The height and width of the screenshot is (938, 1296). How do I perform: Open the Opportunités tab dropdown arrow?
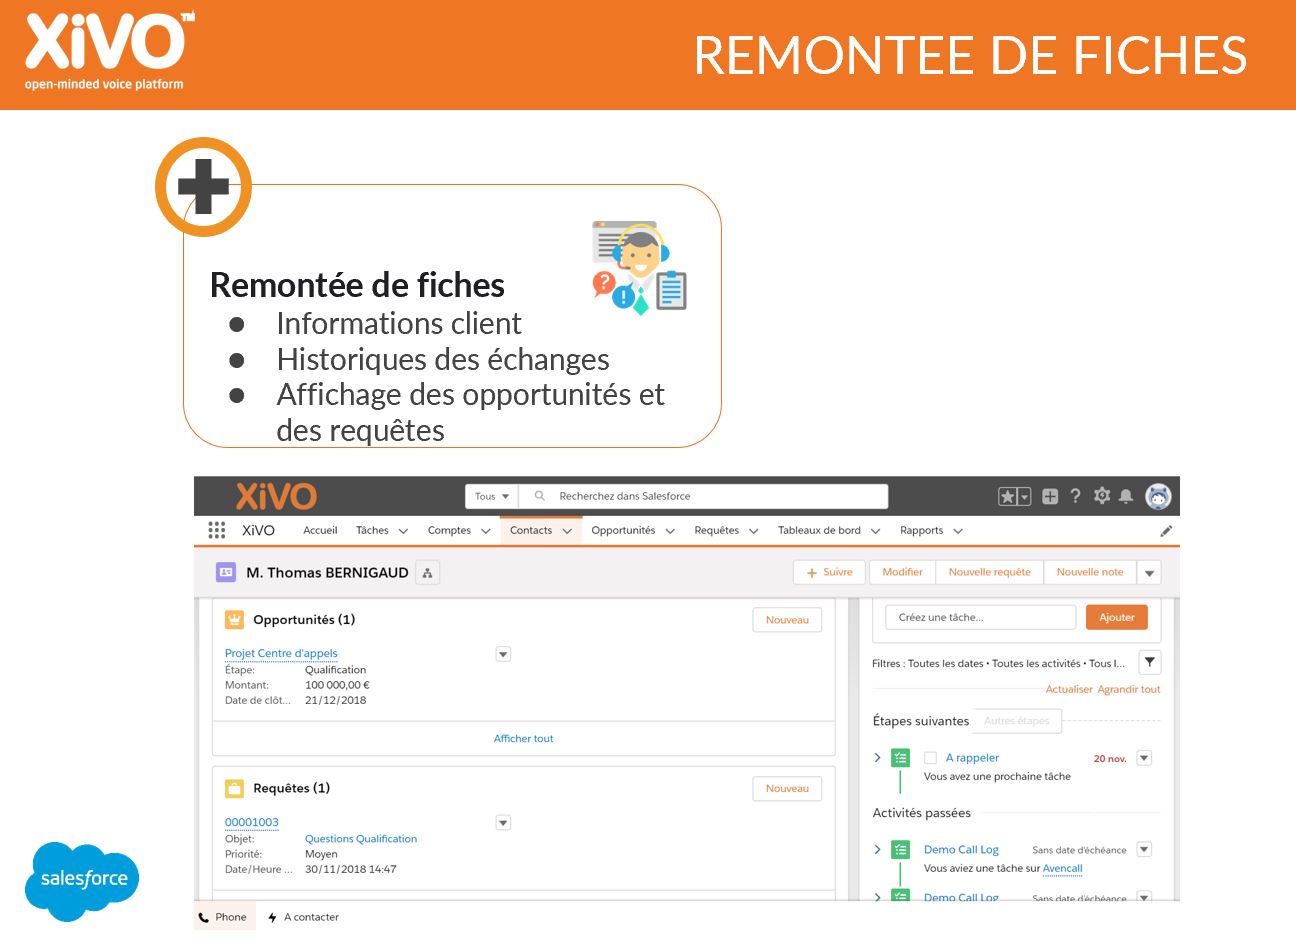click(x=670, y=531)
